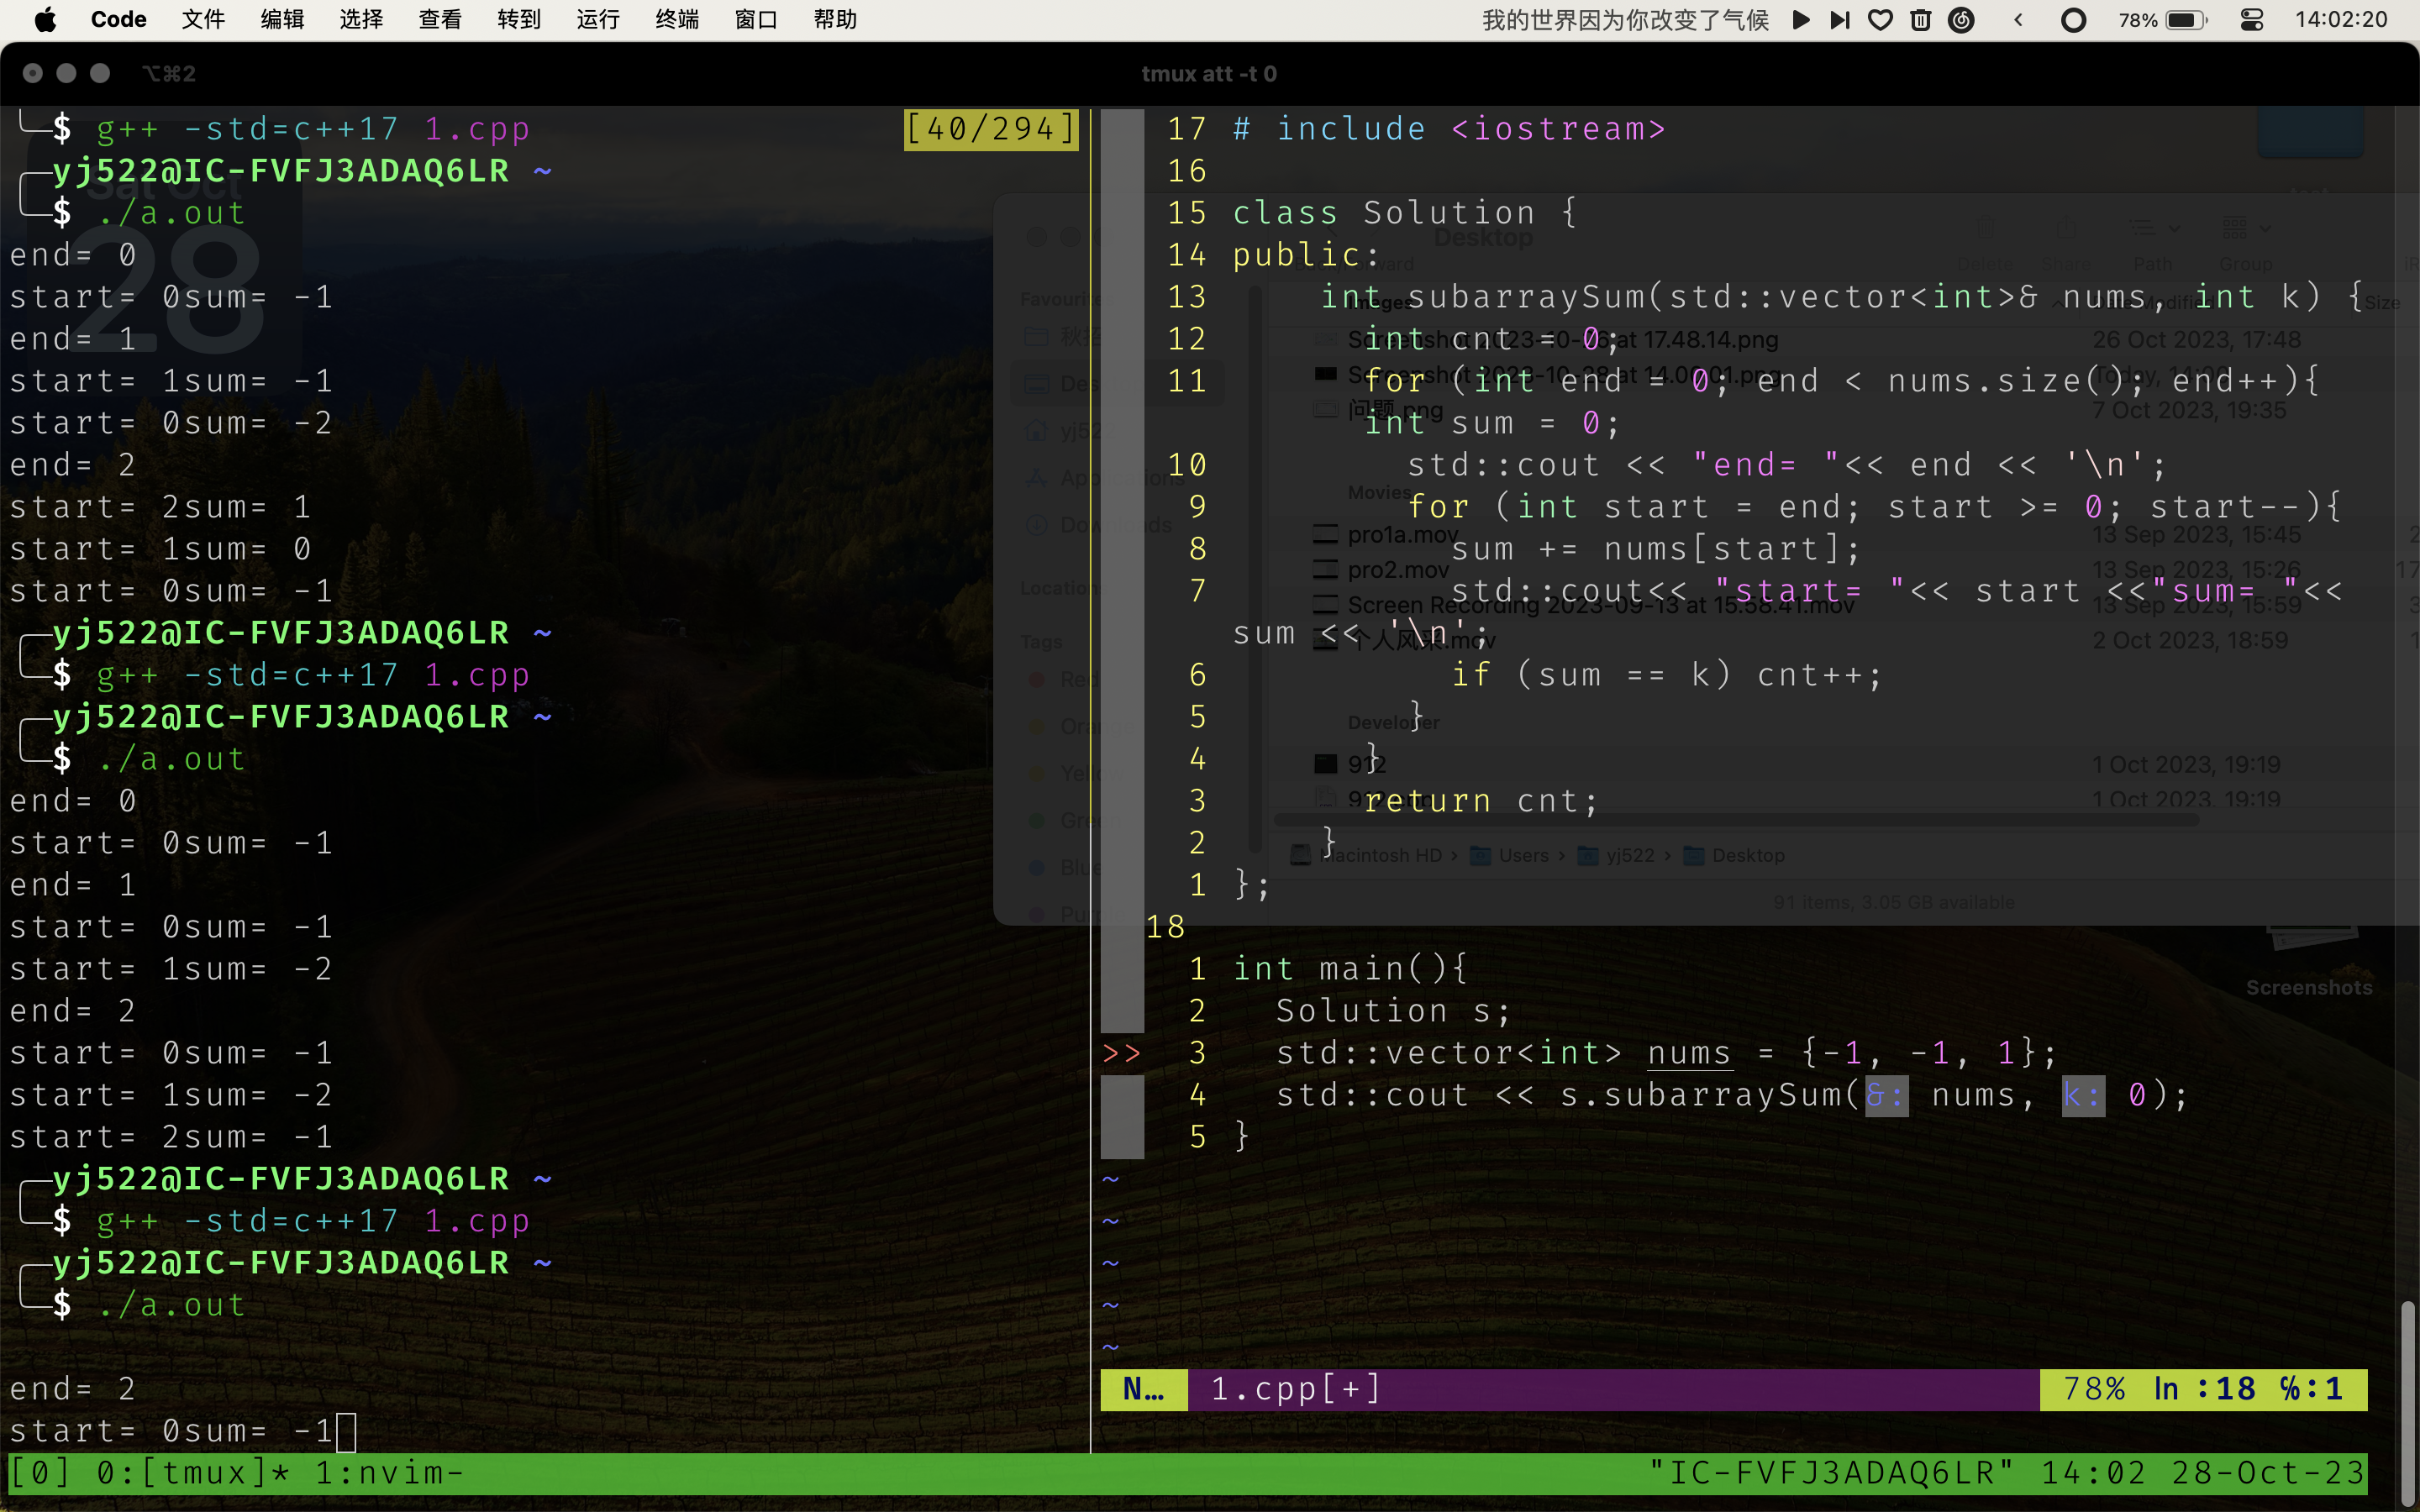Expand hidden menu bar icons chevron
Screen dimensions: 2420x1512
2018,20
